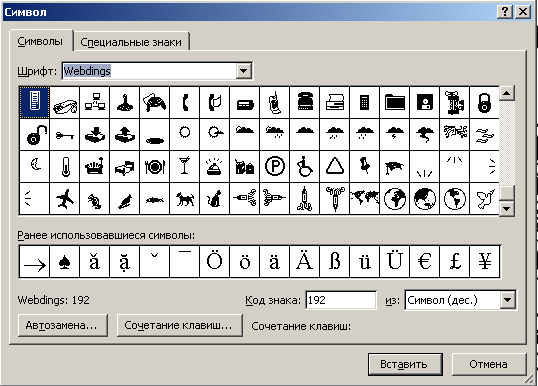538x386 pixels.
Task: Select the airplane symbol in the grid
Action: tap(65, 199)
